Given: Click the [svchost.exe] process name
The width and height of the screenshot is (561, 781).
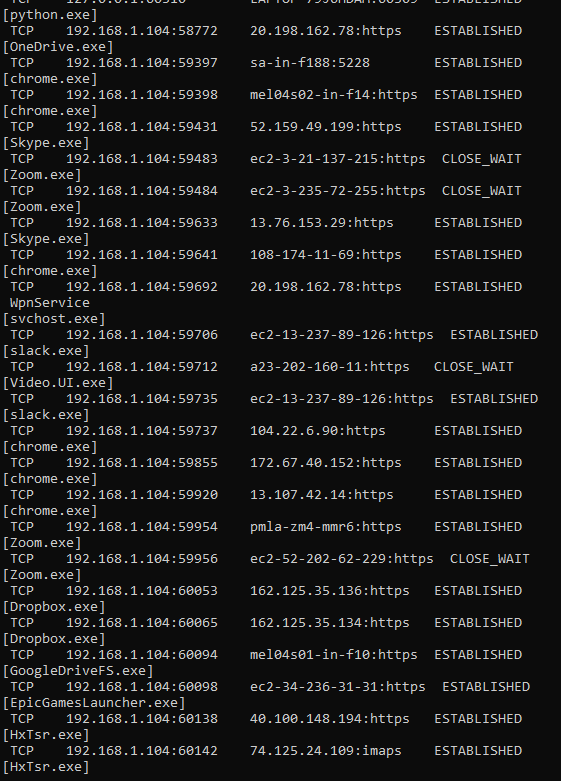Looking at the screenshot, I should click(54, 319).
